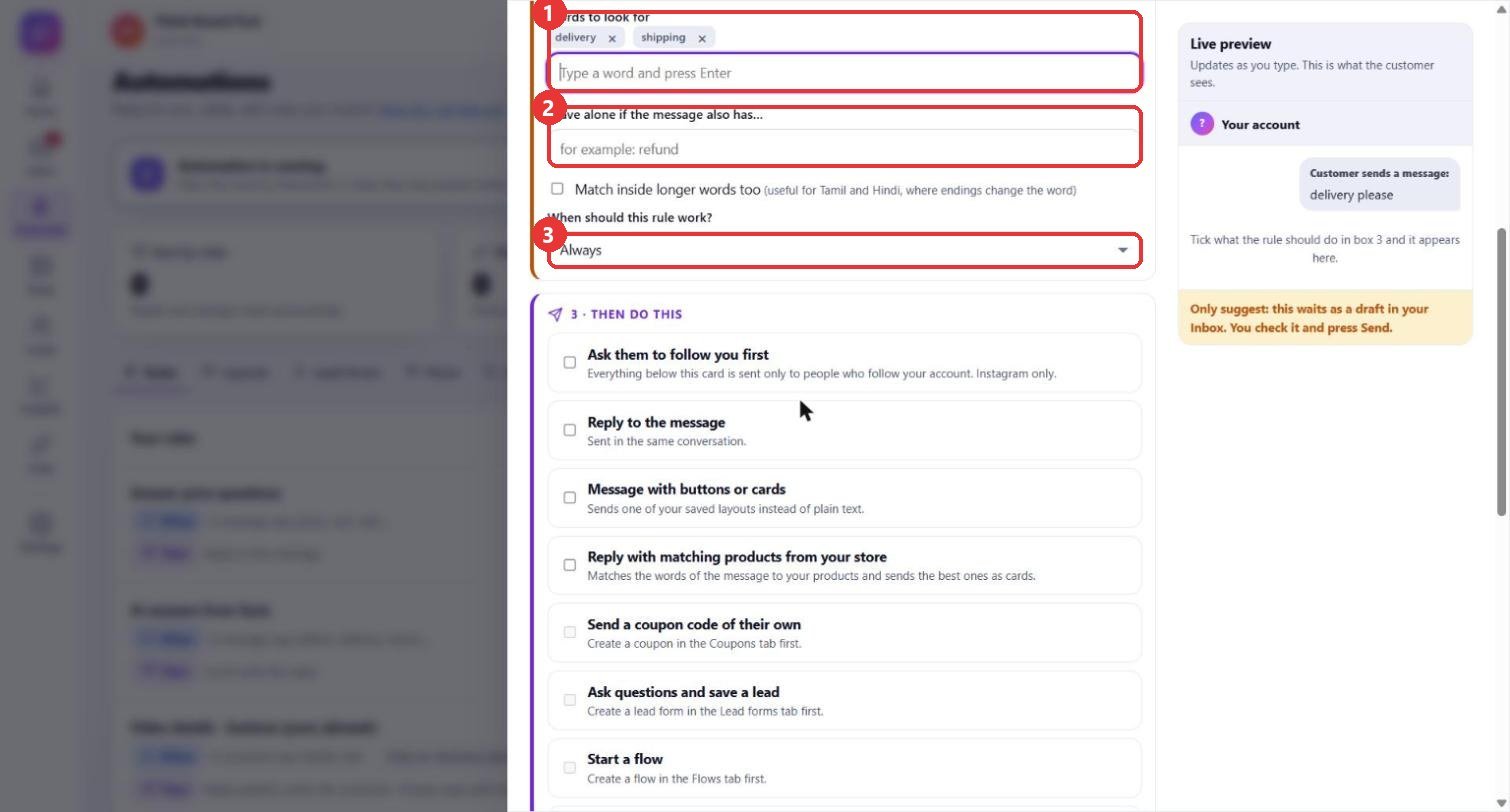This screenshot has height=812, width=1510.
Task: Click "Create a coupon in the Coupons tab first."
Action: coord(694,643)
